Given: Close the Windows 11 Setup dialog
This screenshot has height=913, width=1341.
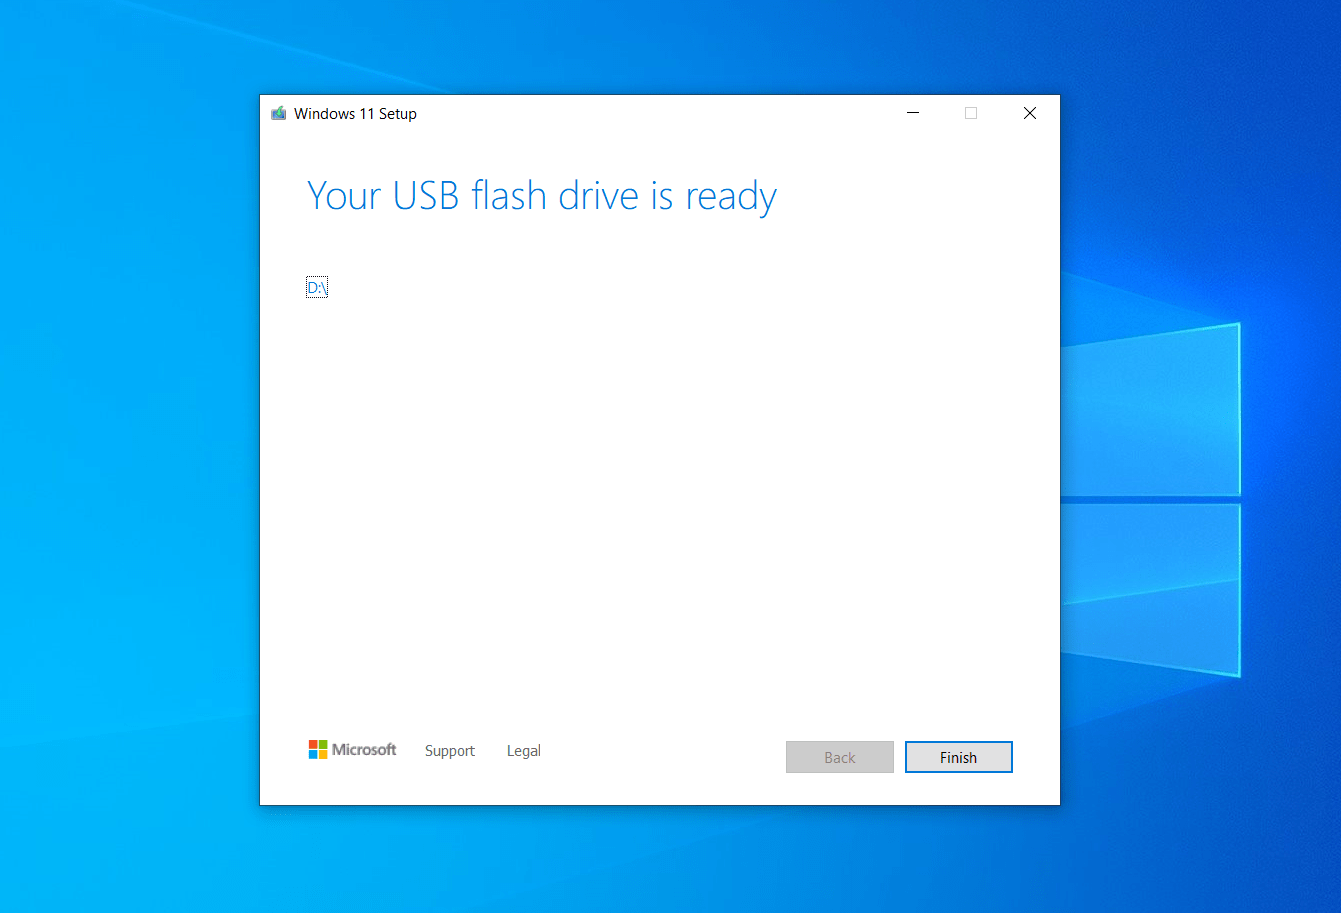Looking at the screenshot, I should [1030, 113].
